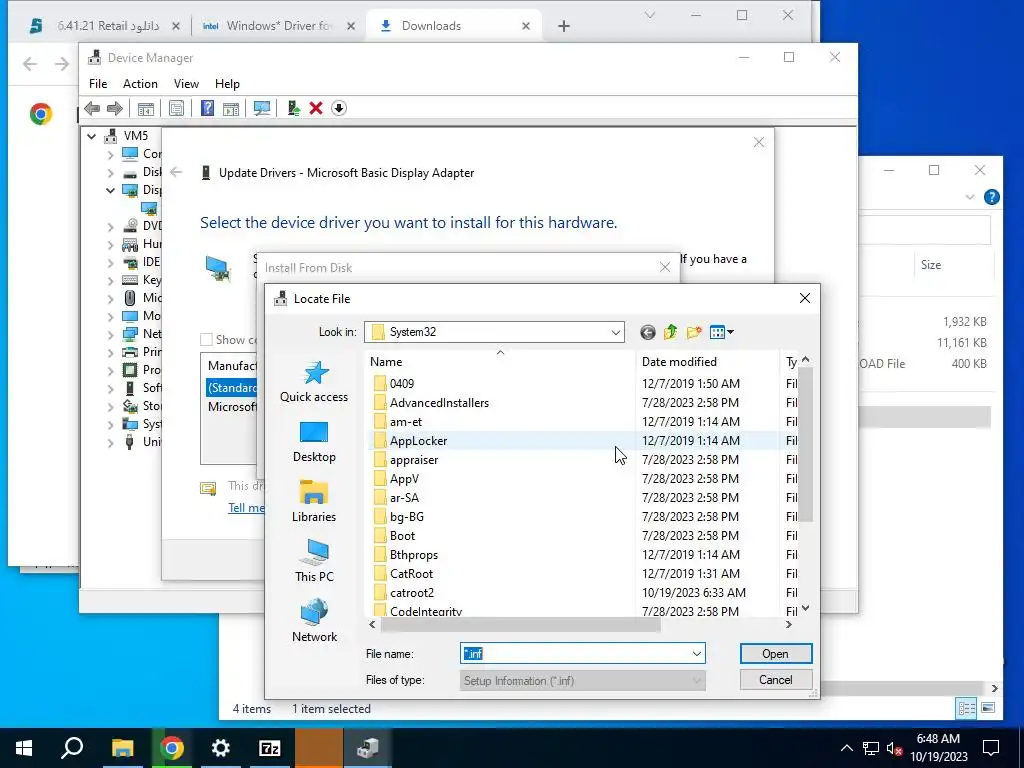Expand the DVD drives tree node

tap(110, 227)
